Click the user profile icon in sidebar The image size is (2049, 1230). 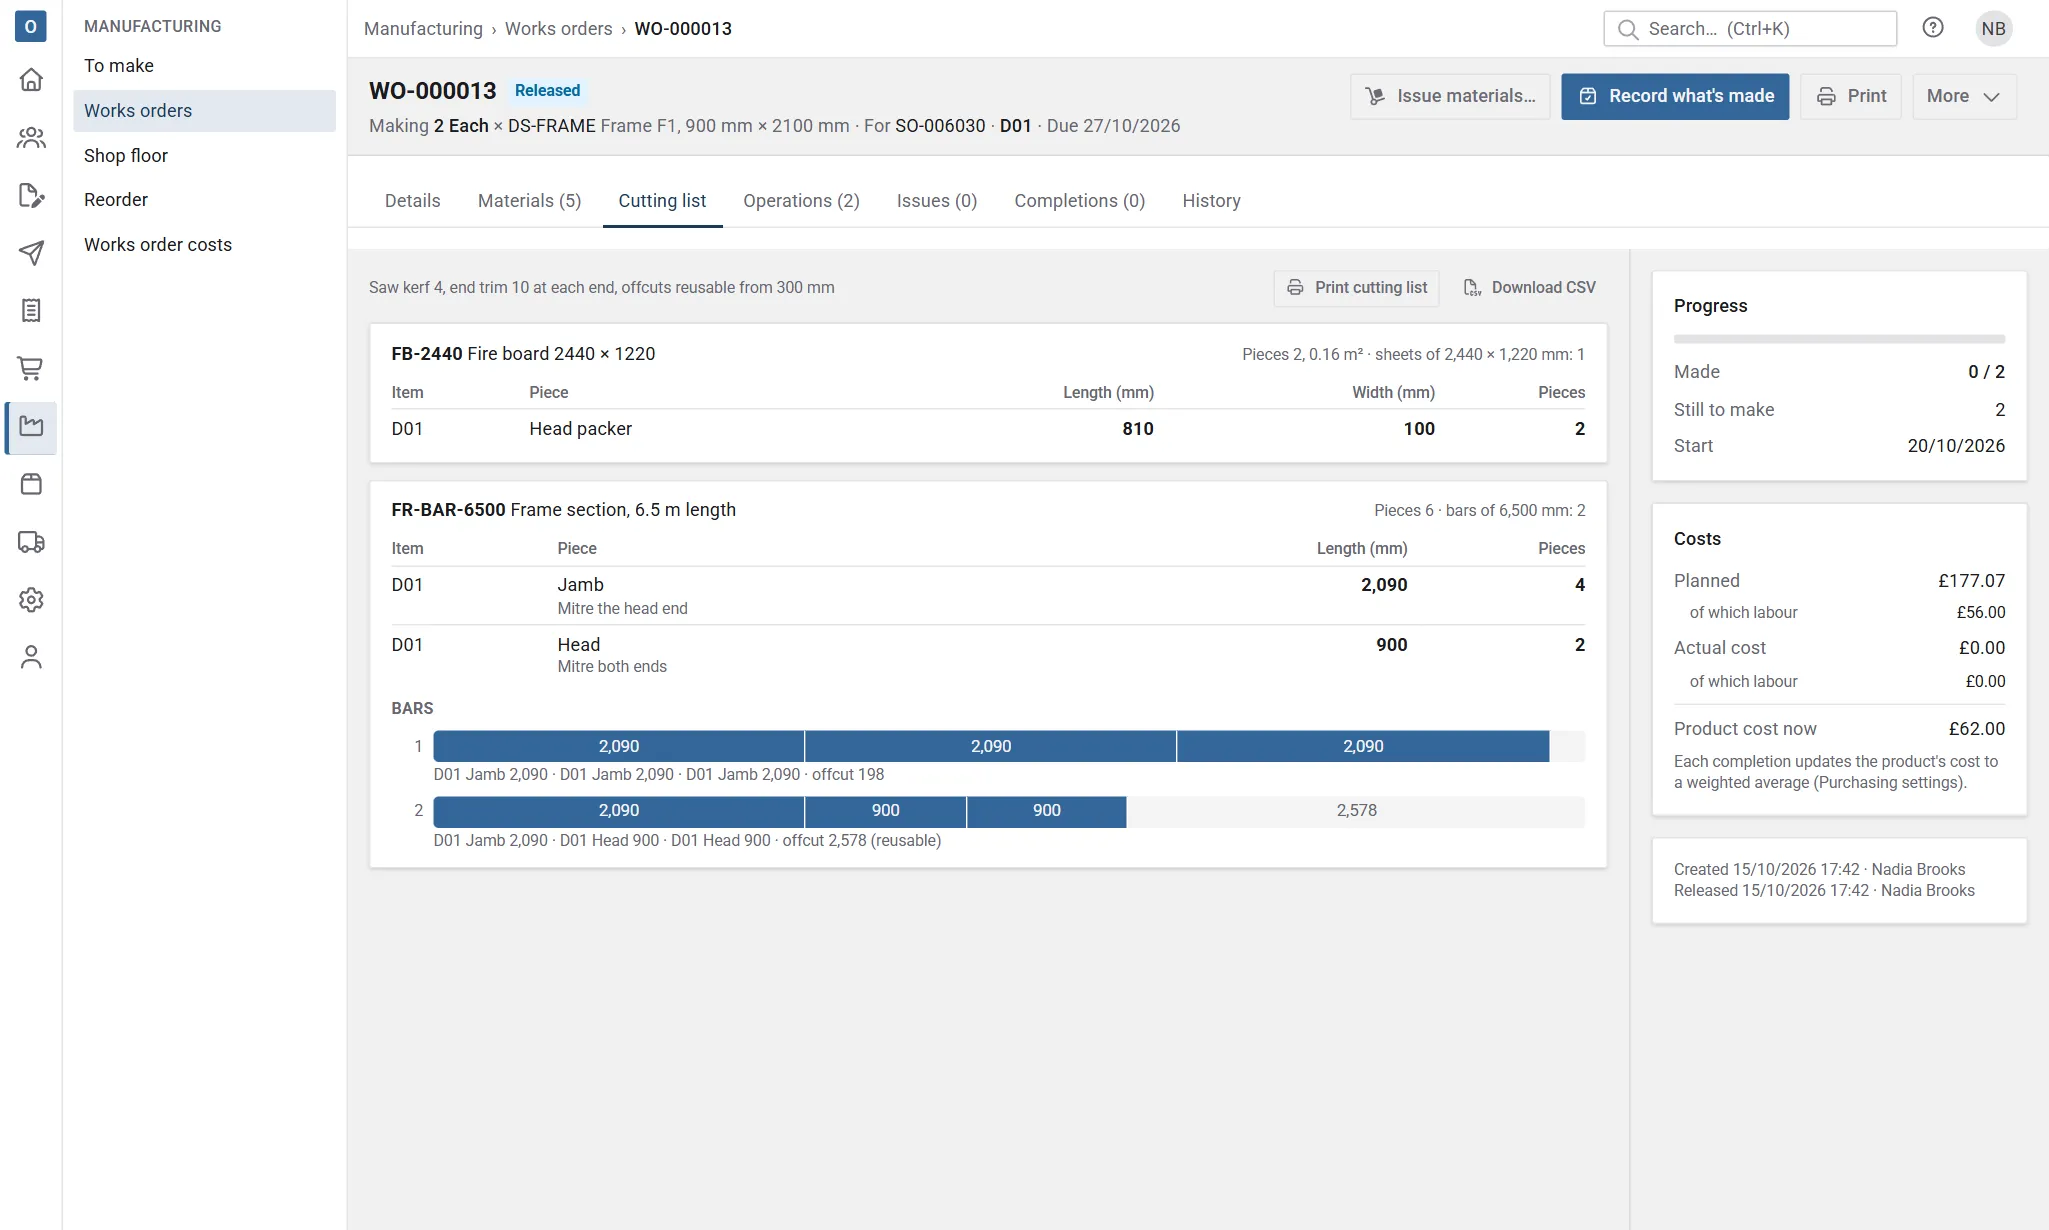31,657
